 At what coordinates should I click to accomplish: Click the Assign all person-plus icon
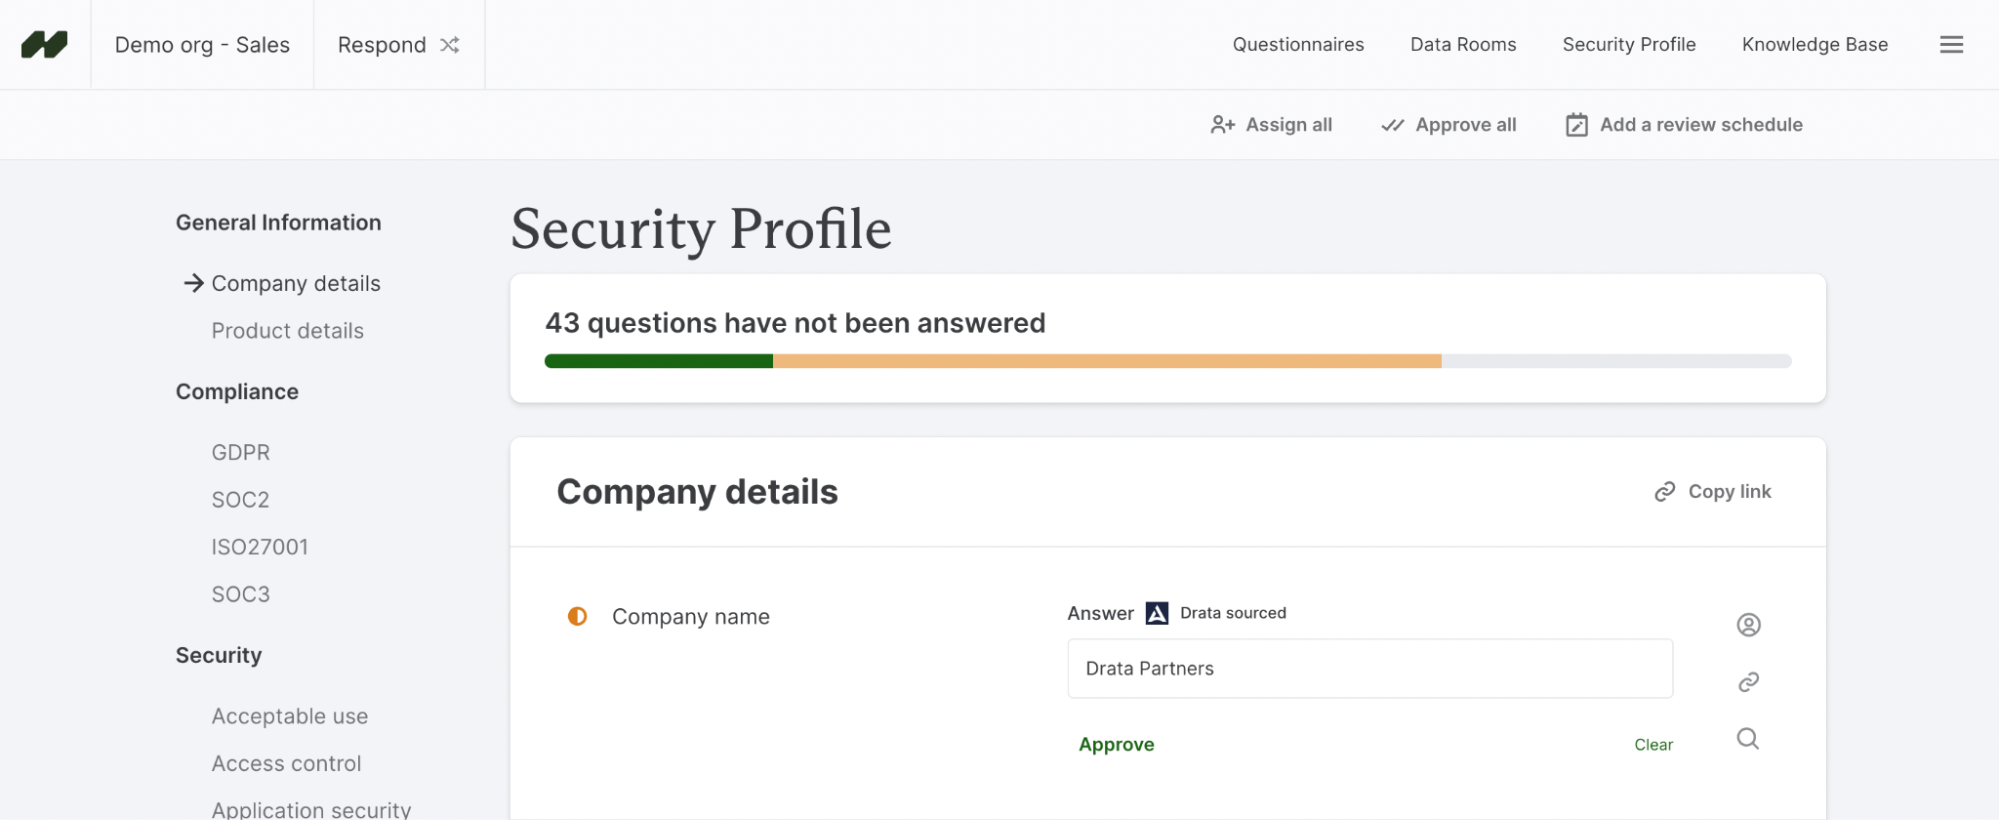[x=1222, y=125]
